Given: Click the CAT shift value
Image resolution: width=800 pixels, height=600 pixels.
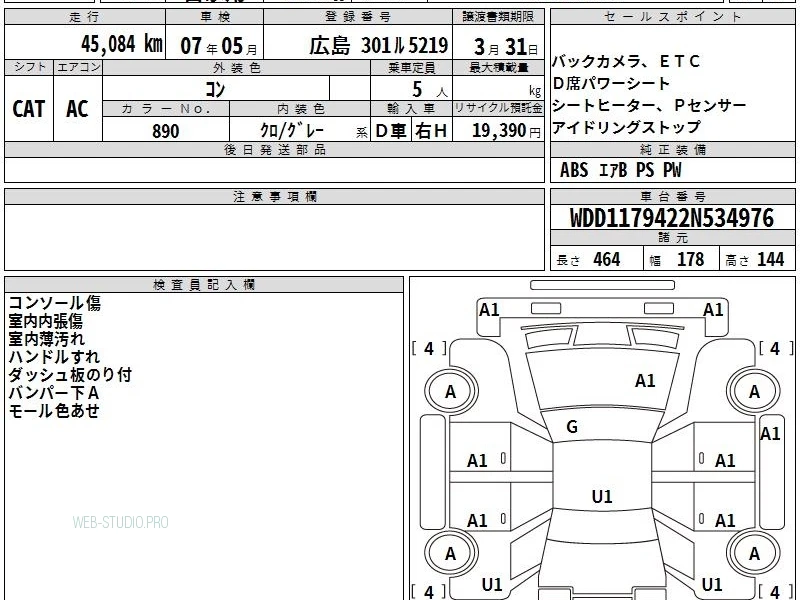Looking at the screenshot, I should [29, 108].
